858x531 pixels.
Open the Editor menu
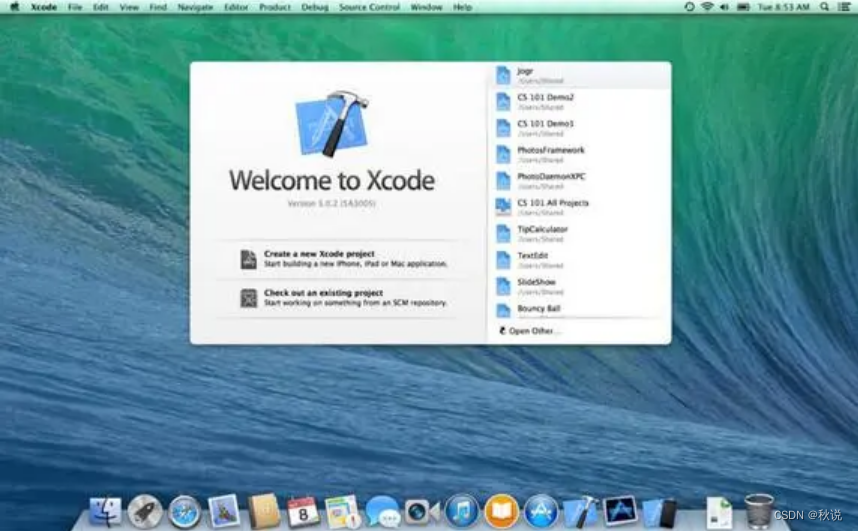236,7
